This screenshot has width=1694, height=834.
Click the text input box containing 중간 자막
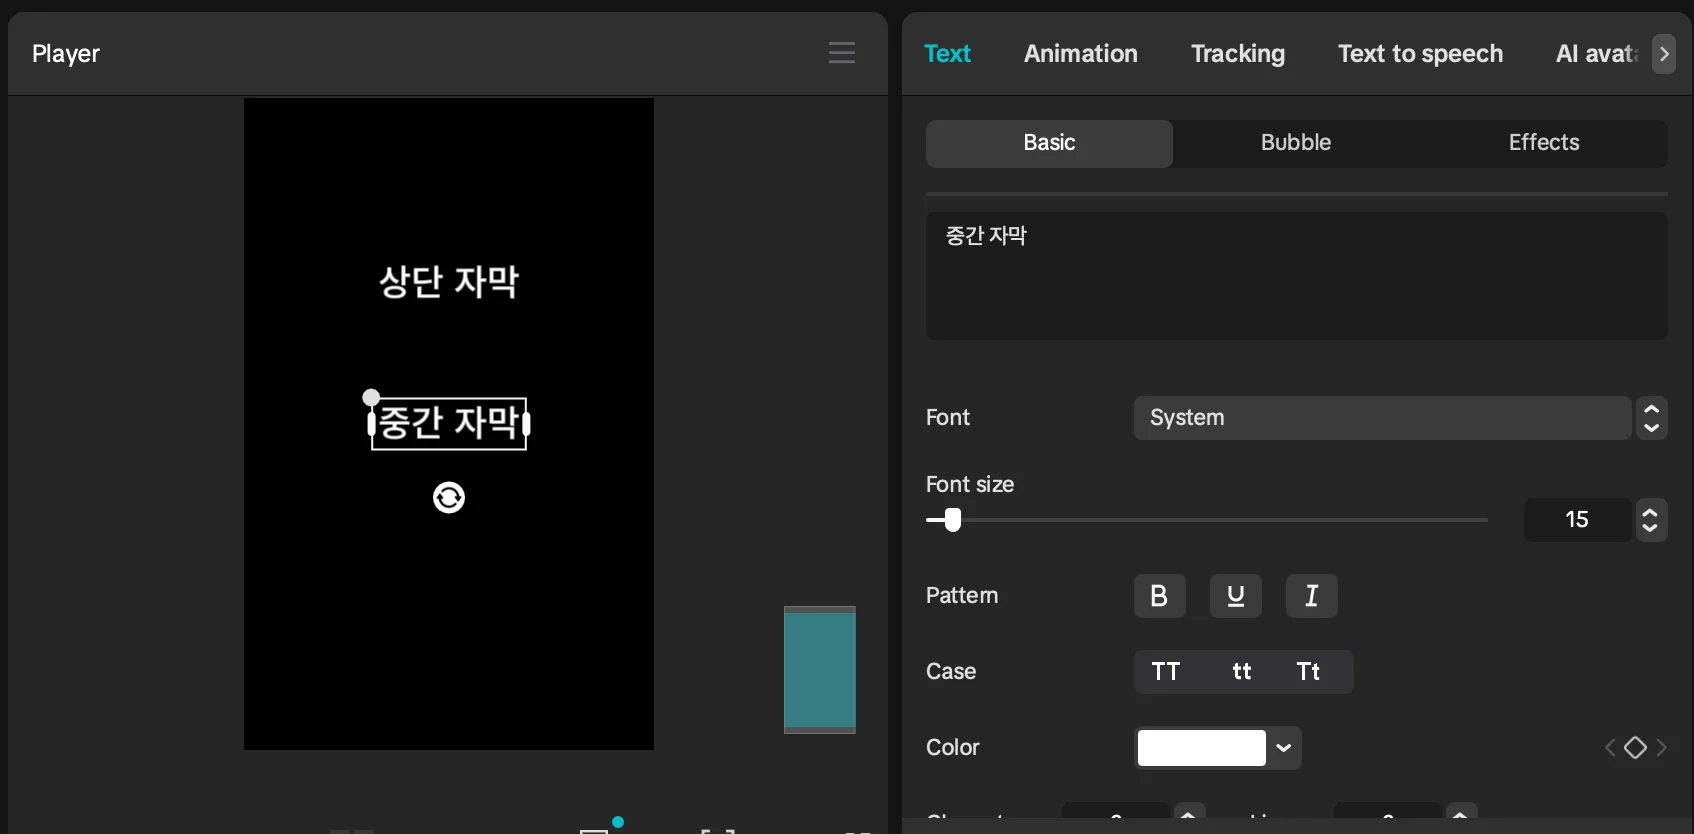coord(1296,276)
